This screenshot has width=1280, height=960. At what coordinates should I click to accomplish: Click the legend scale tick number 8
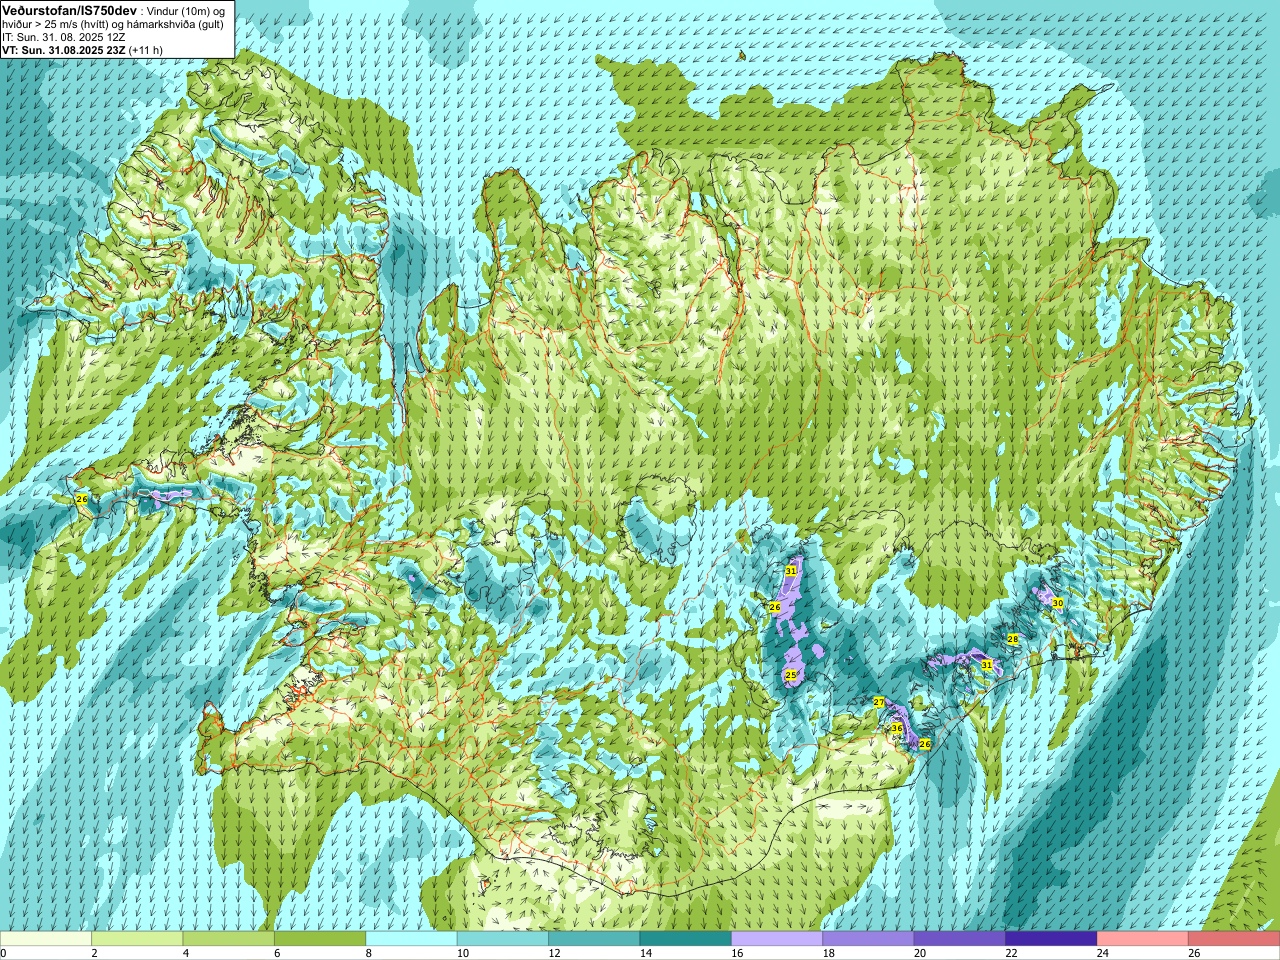[369, 953]
